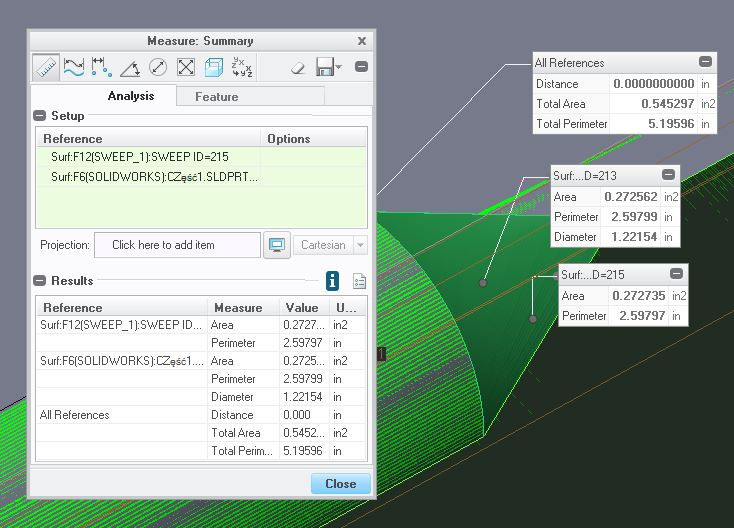Collapse the Surf:...D=215 callout panel
734x528 pixels.
[x=676, y=273]
